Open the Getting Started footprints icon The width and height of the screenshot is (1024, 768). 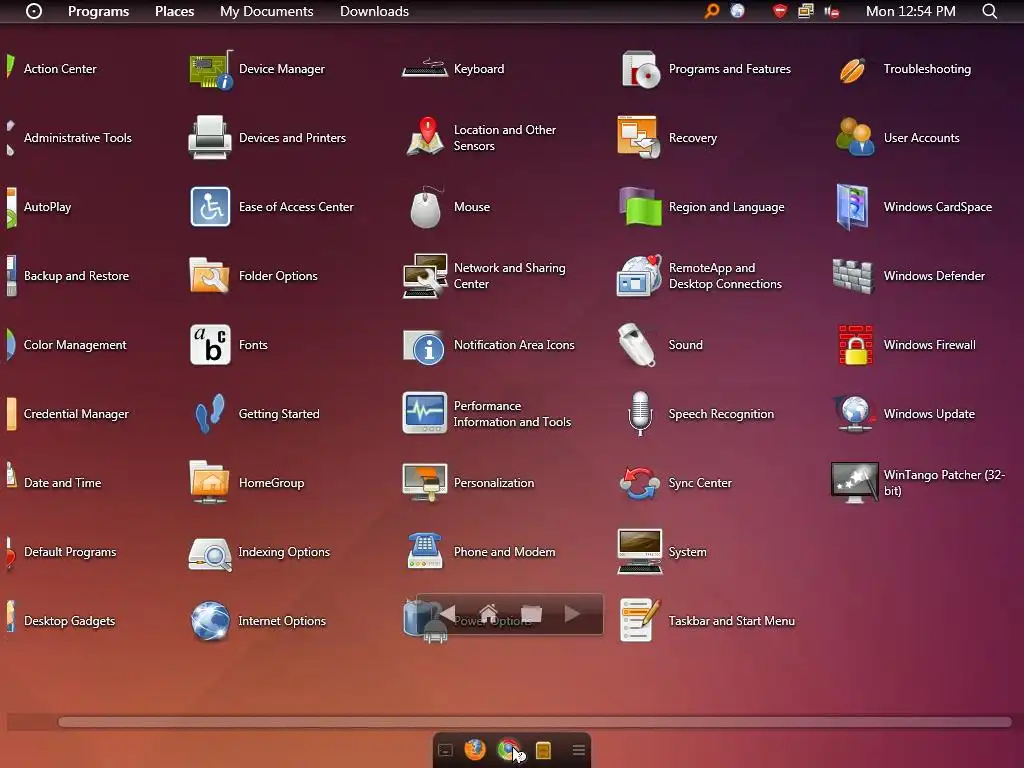click(x=210, y=414)
